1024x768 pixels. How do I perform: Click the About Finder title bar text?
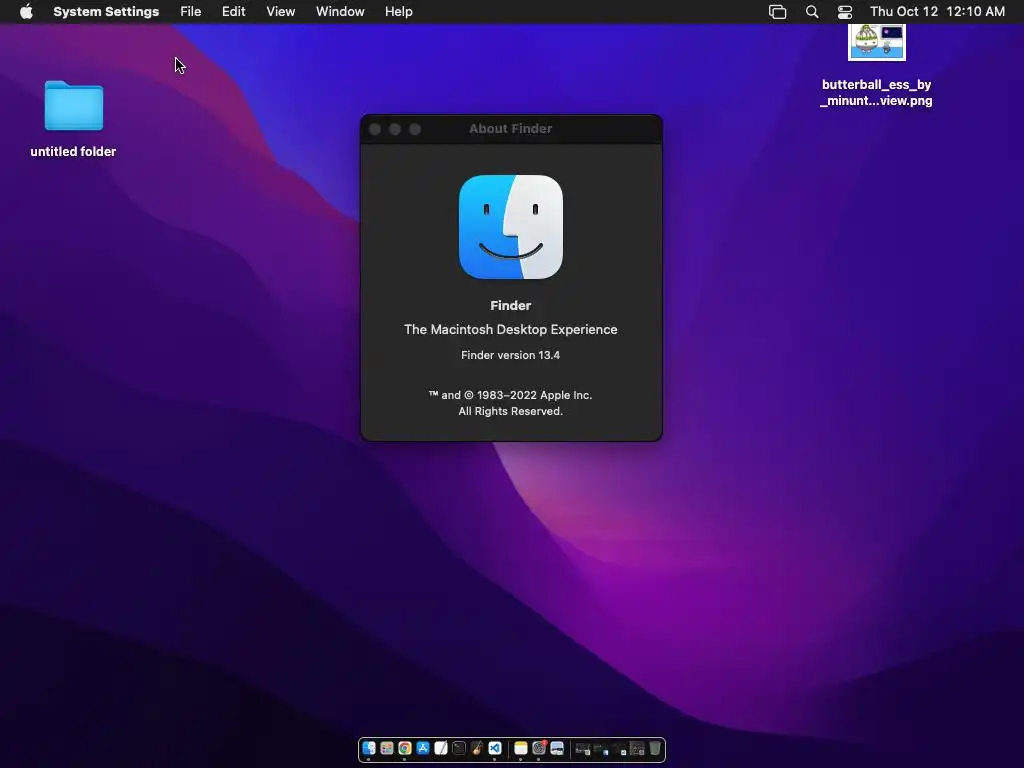point(510,129)
